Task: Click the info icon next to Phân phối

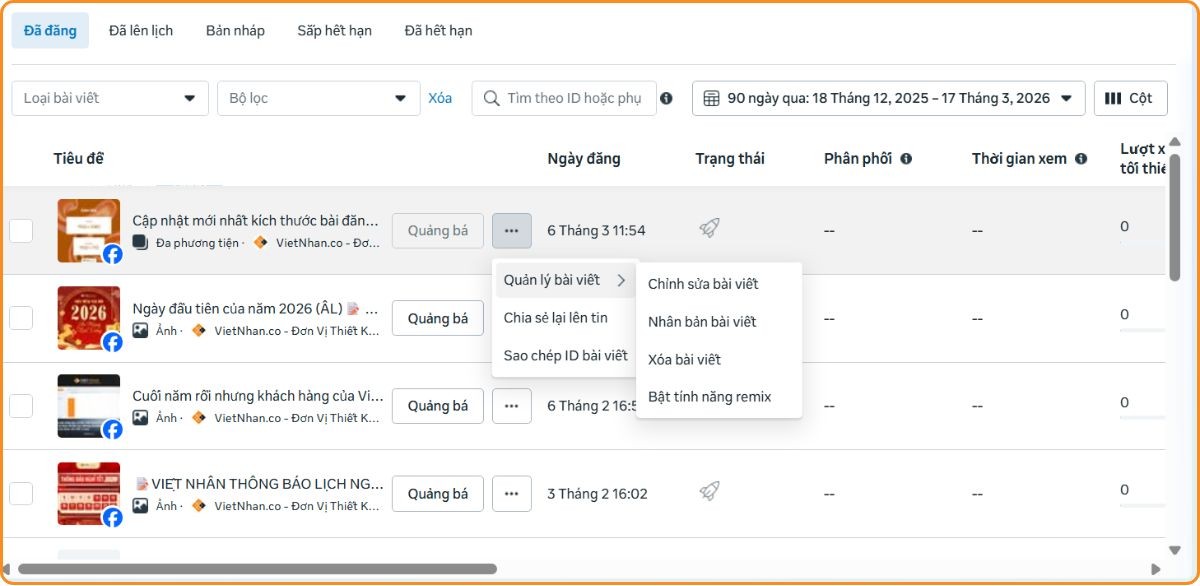Action: [x=906, y=158]
